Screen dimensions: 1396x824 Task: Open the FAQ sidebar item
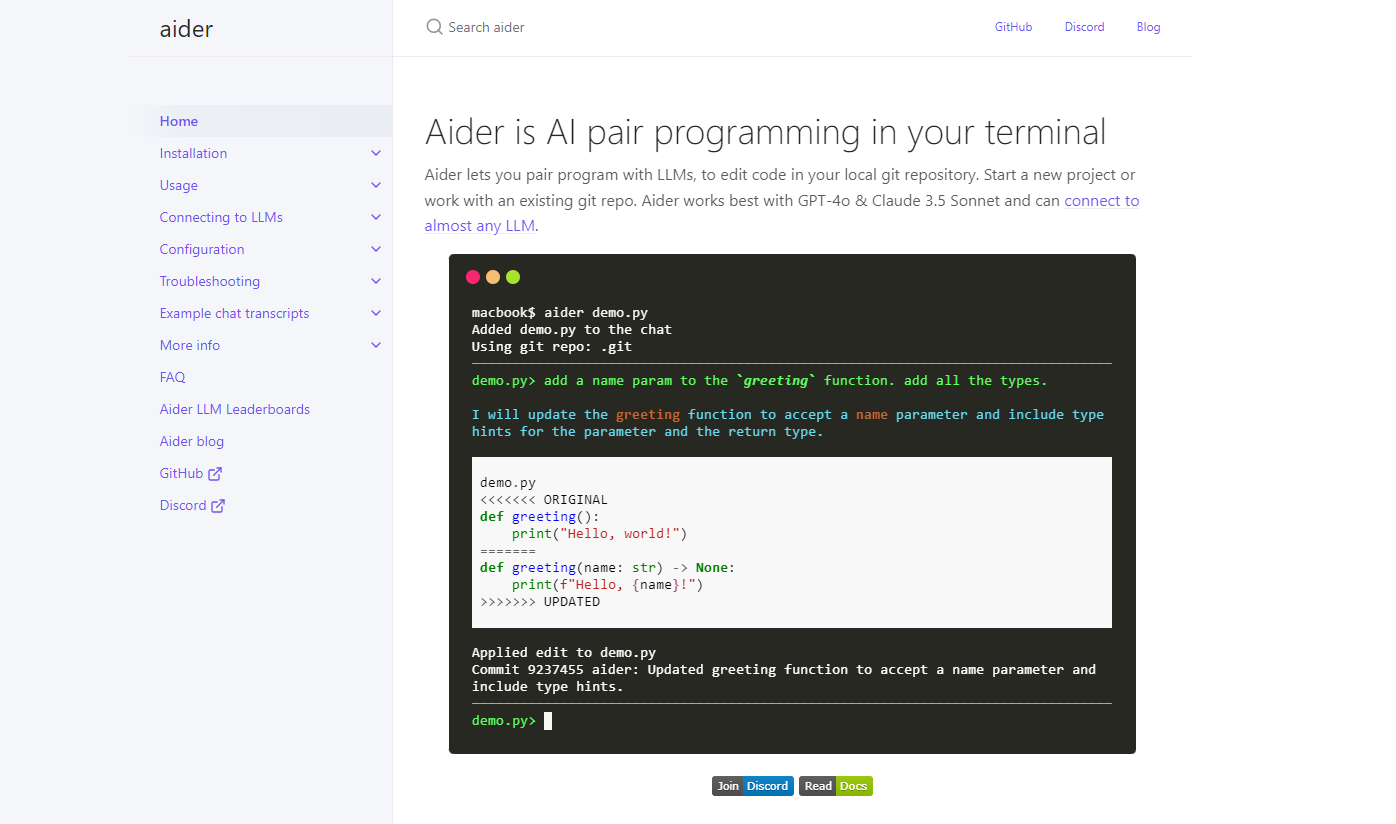coord(172,377)
